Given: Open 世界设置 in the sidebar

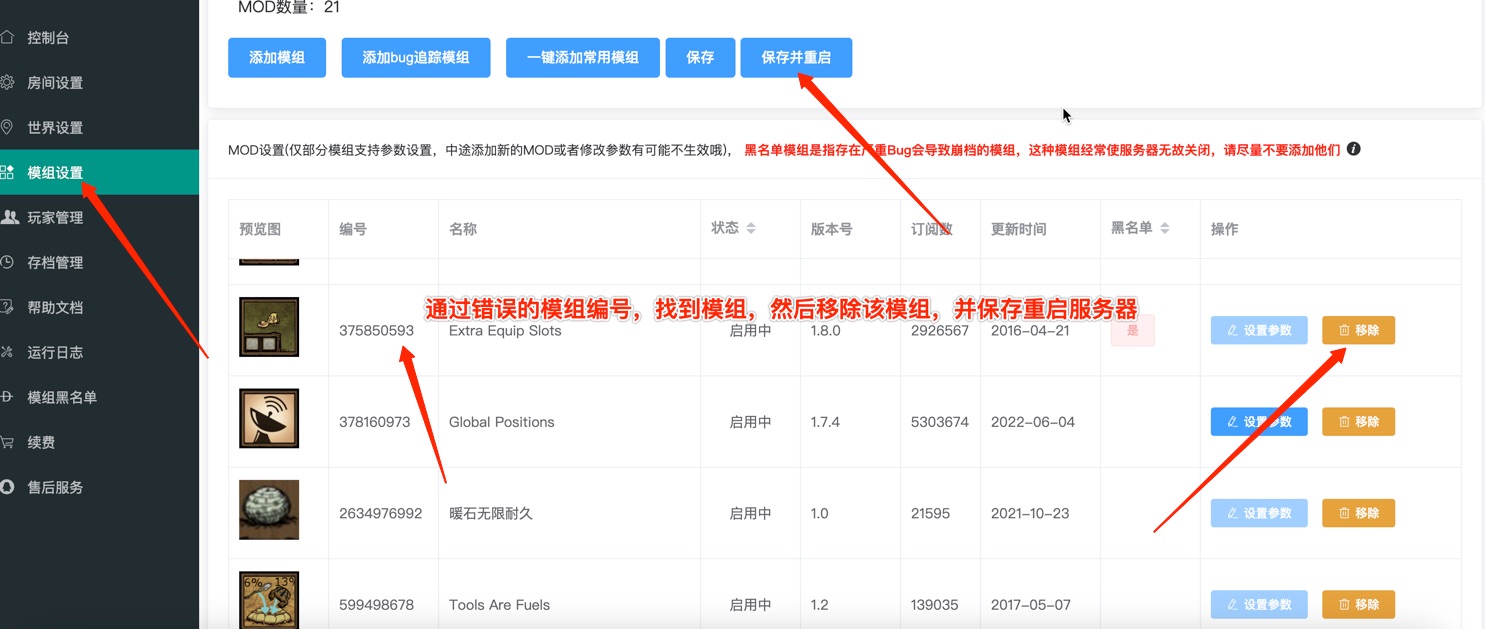Looking at the screenshot, I should (x=55, y=128).
